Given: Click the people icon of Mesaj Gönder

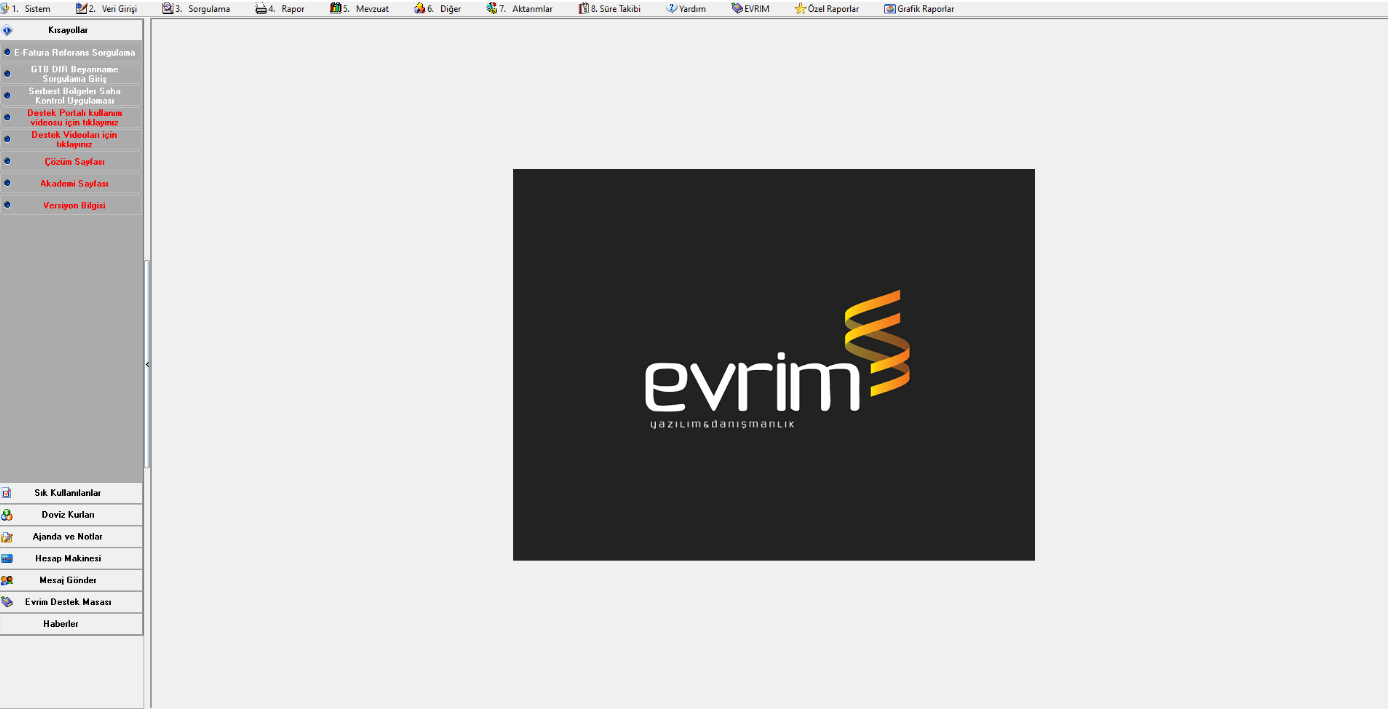Looking at the screenshot, I should coord(7,581).
